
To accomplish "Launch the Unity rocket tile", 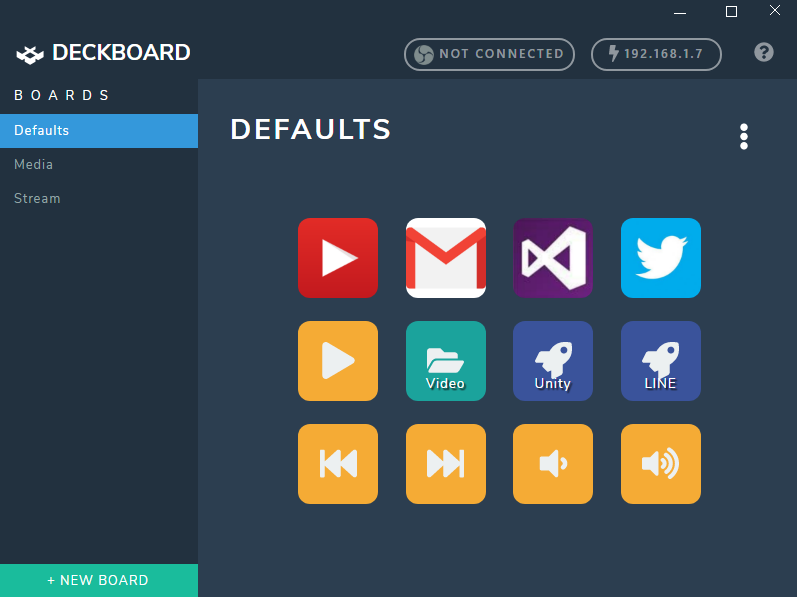I will pos(553,361).
